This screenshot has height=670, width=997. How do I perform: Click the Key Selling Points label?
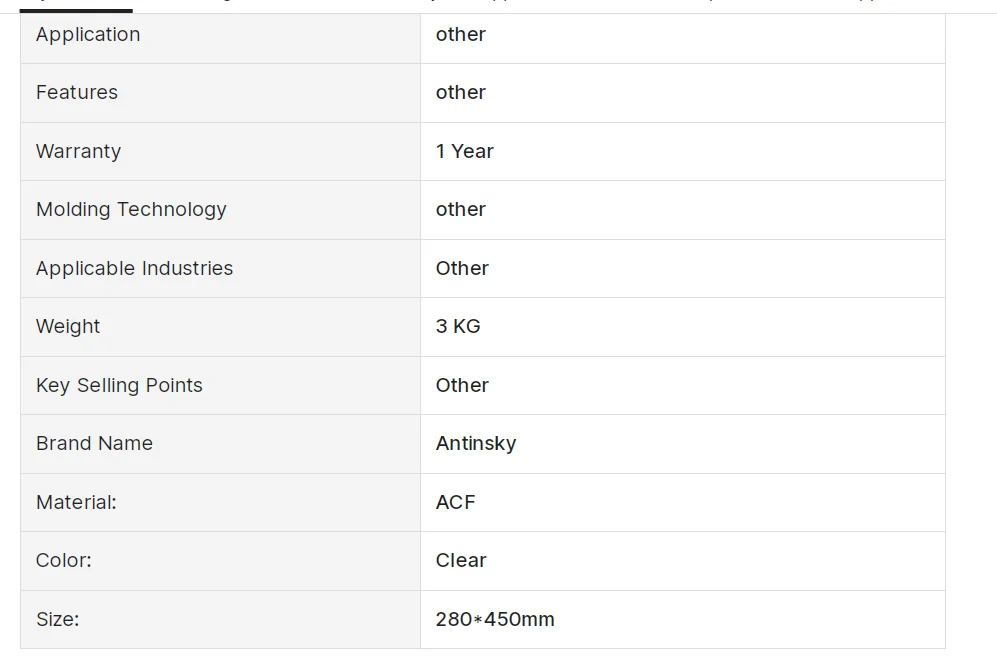[x=119, y=385]
